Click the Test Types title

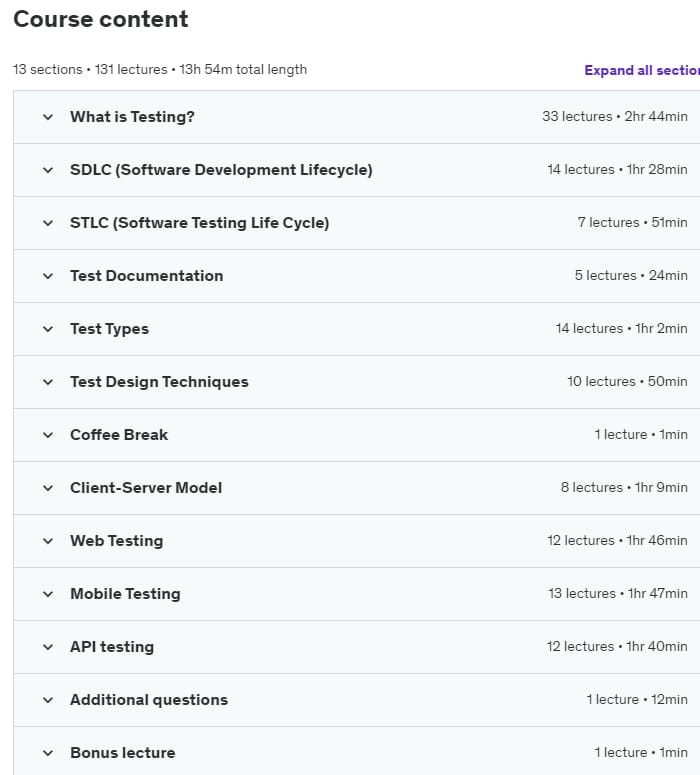[109, 329]
